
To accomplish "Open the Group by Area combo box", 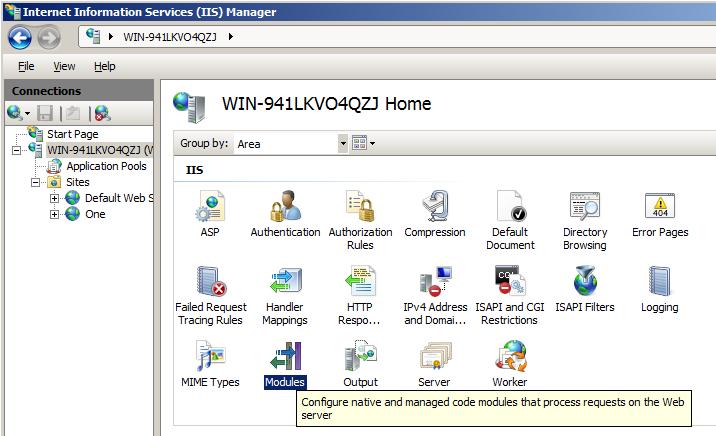I will click(x=290, y=144).
